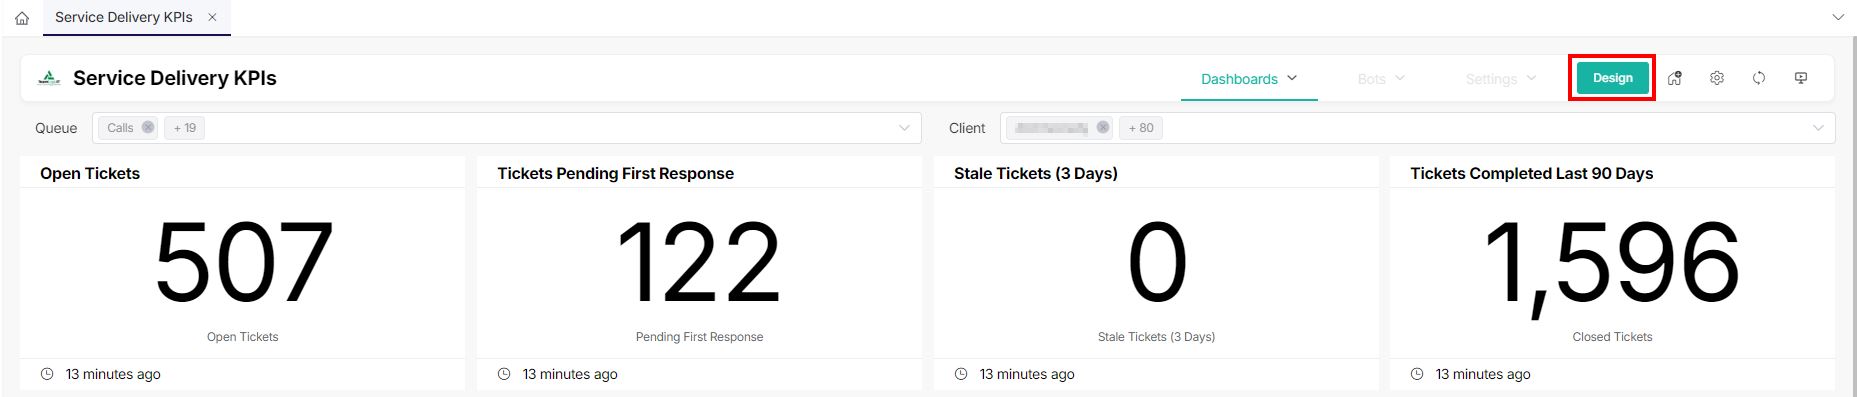Click the clock icon under Open Tickets
This screenshot has width=1857, height=397.
[x=47, y=374]
